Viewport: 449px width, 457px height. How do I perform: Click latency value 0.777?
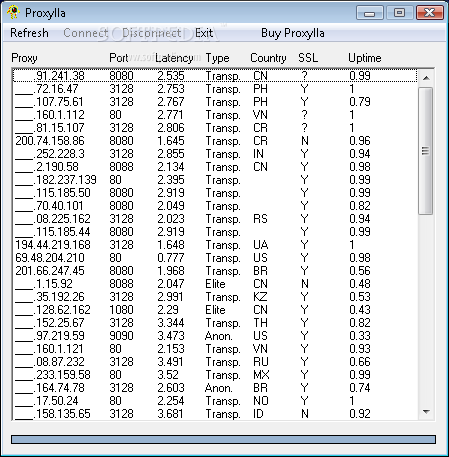tap(171, 258)
